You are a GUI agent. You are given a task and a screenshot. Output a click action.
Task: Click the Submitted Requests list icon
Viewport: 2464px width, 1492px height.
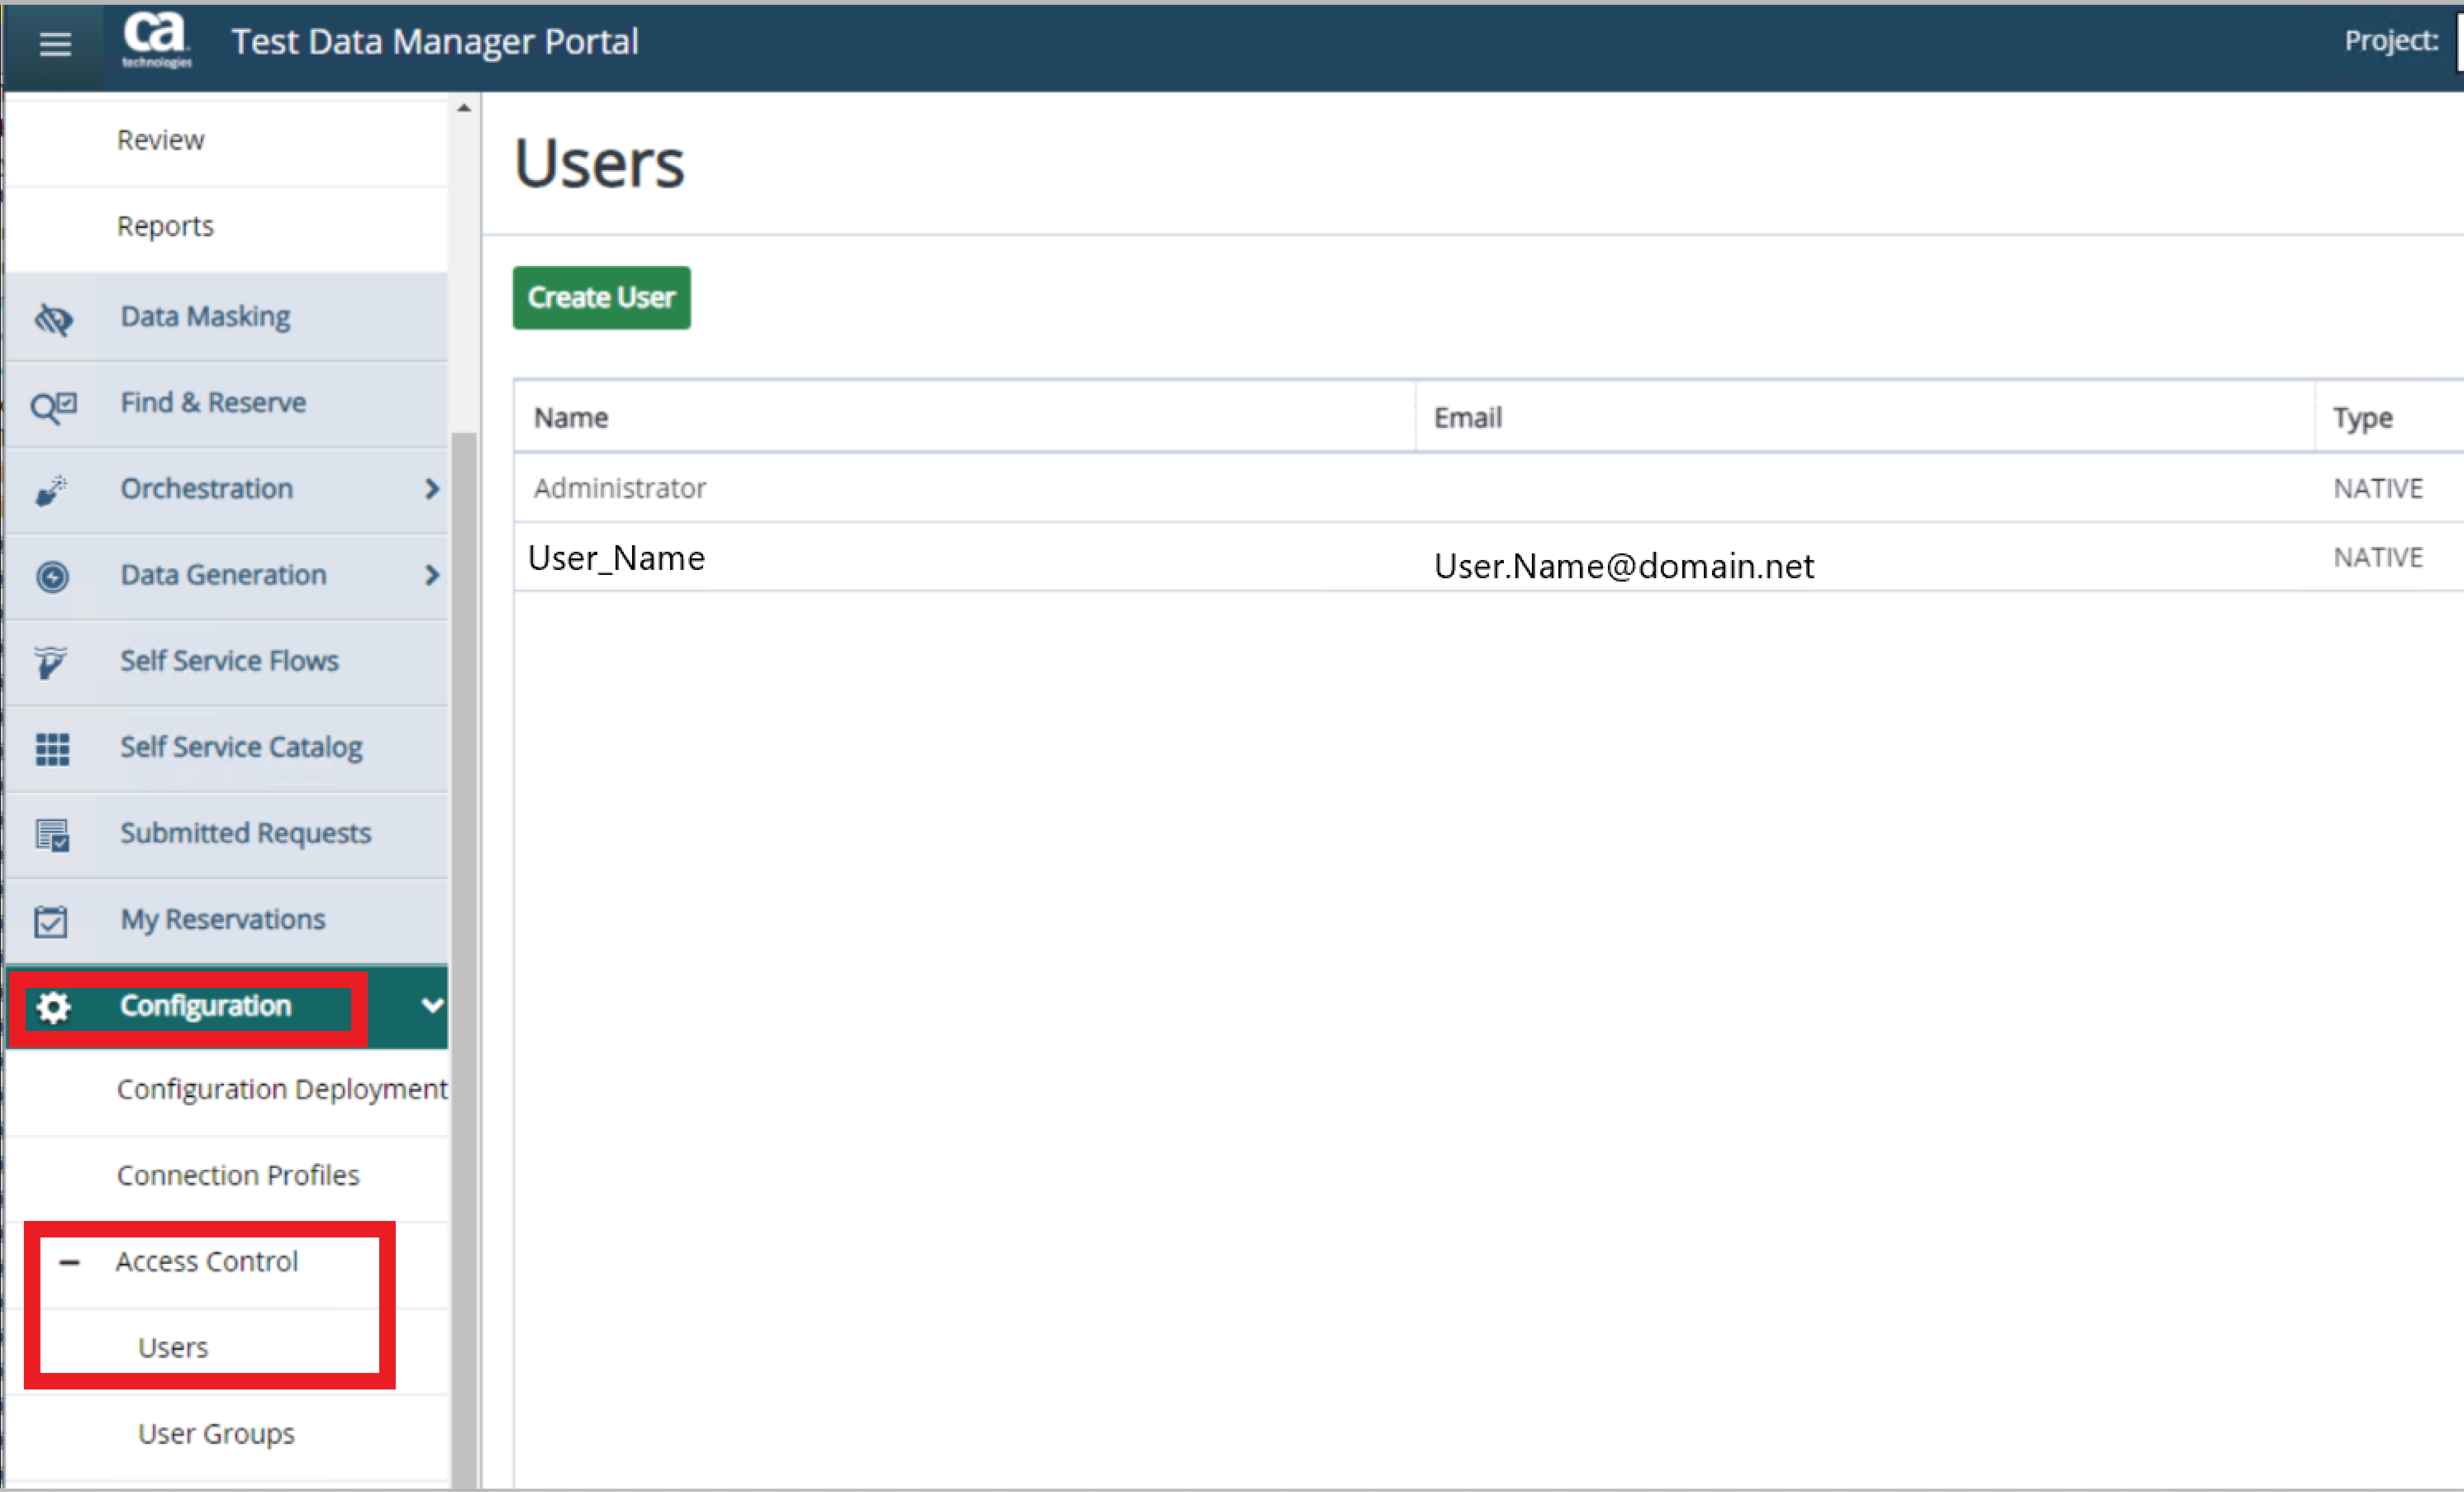[x=52, y=834]
